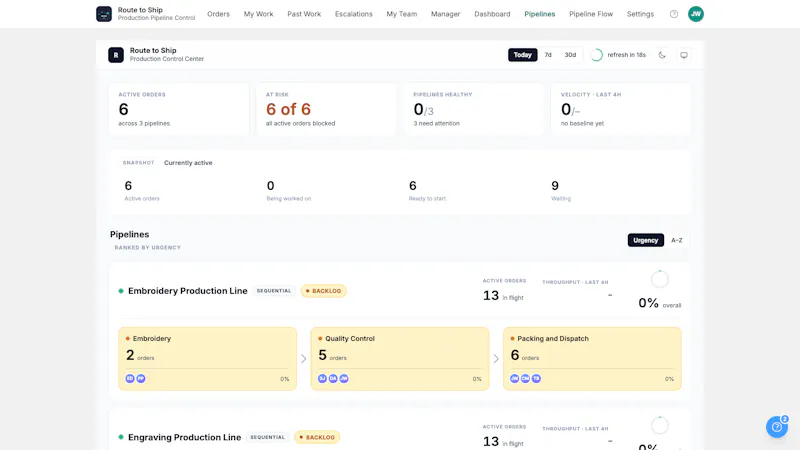Click Embroidery line overall progress ring
Screen dimensions: 800x450
pyautogui.click(x=660, y=280)
